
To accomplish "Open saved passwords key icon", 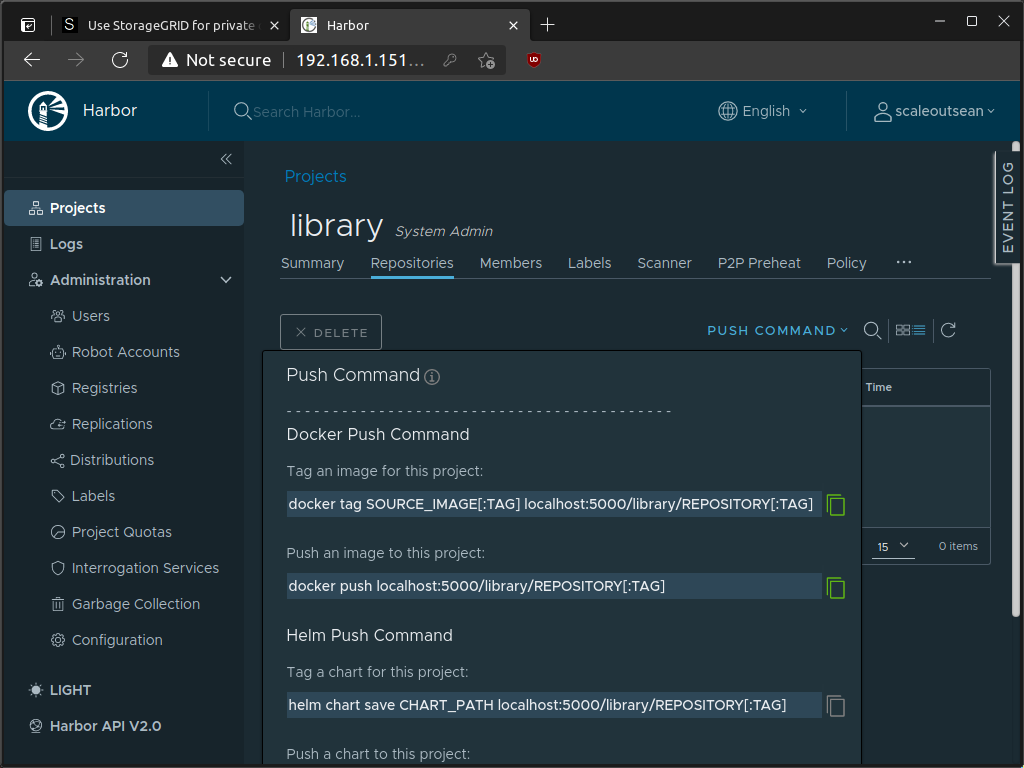I will tap(450, 60).
